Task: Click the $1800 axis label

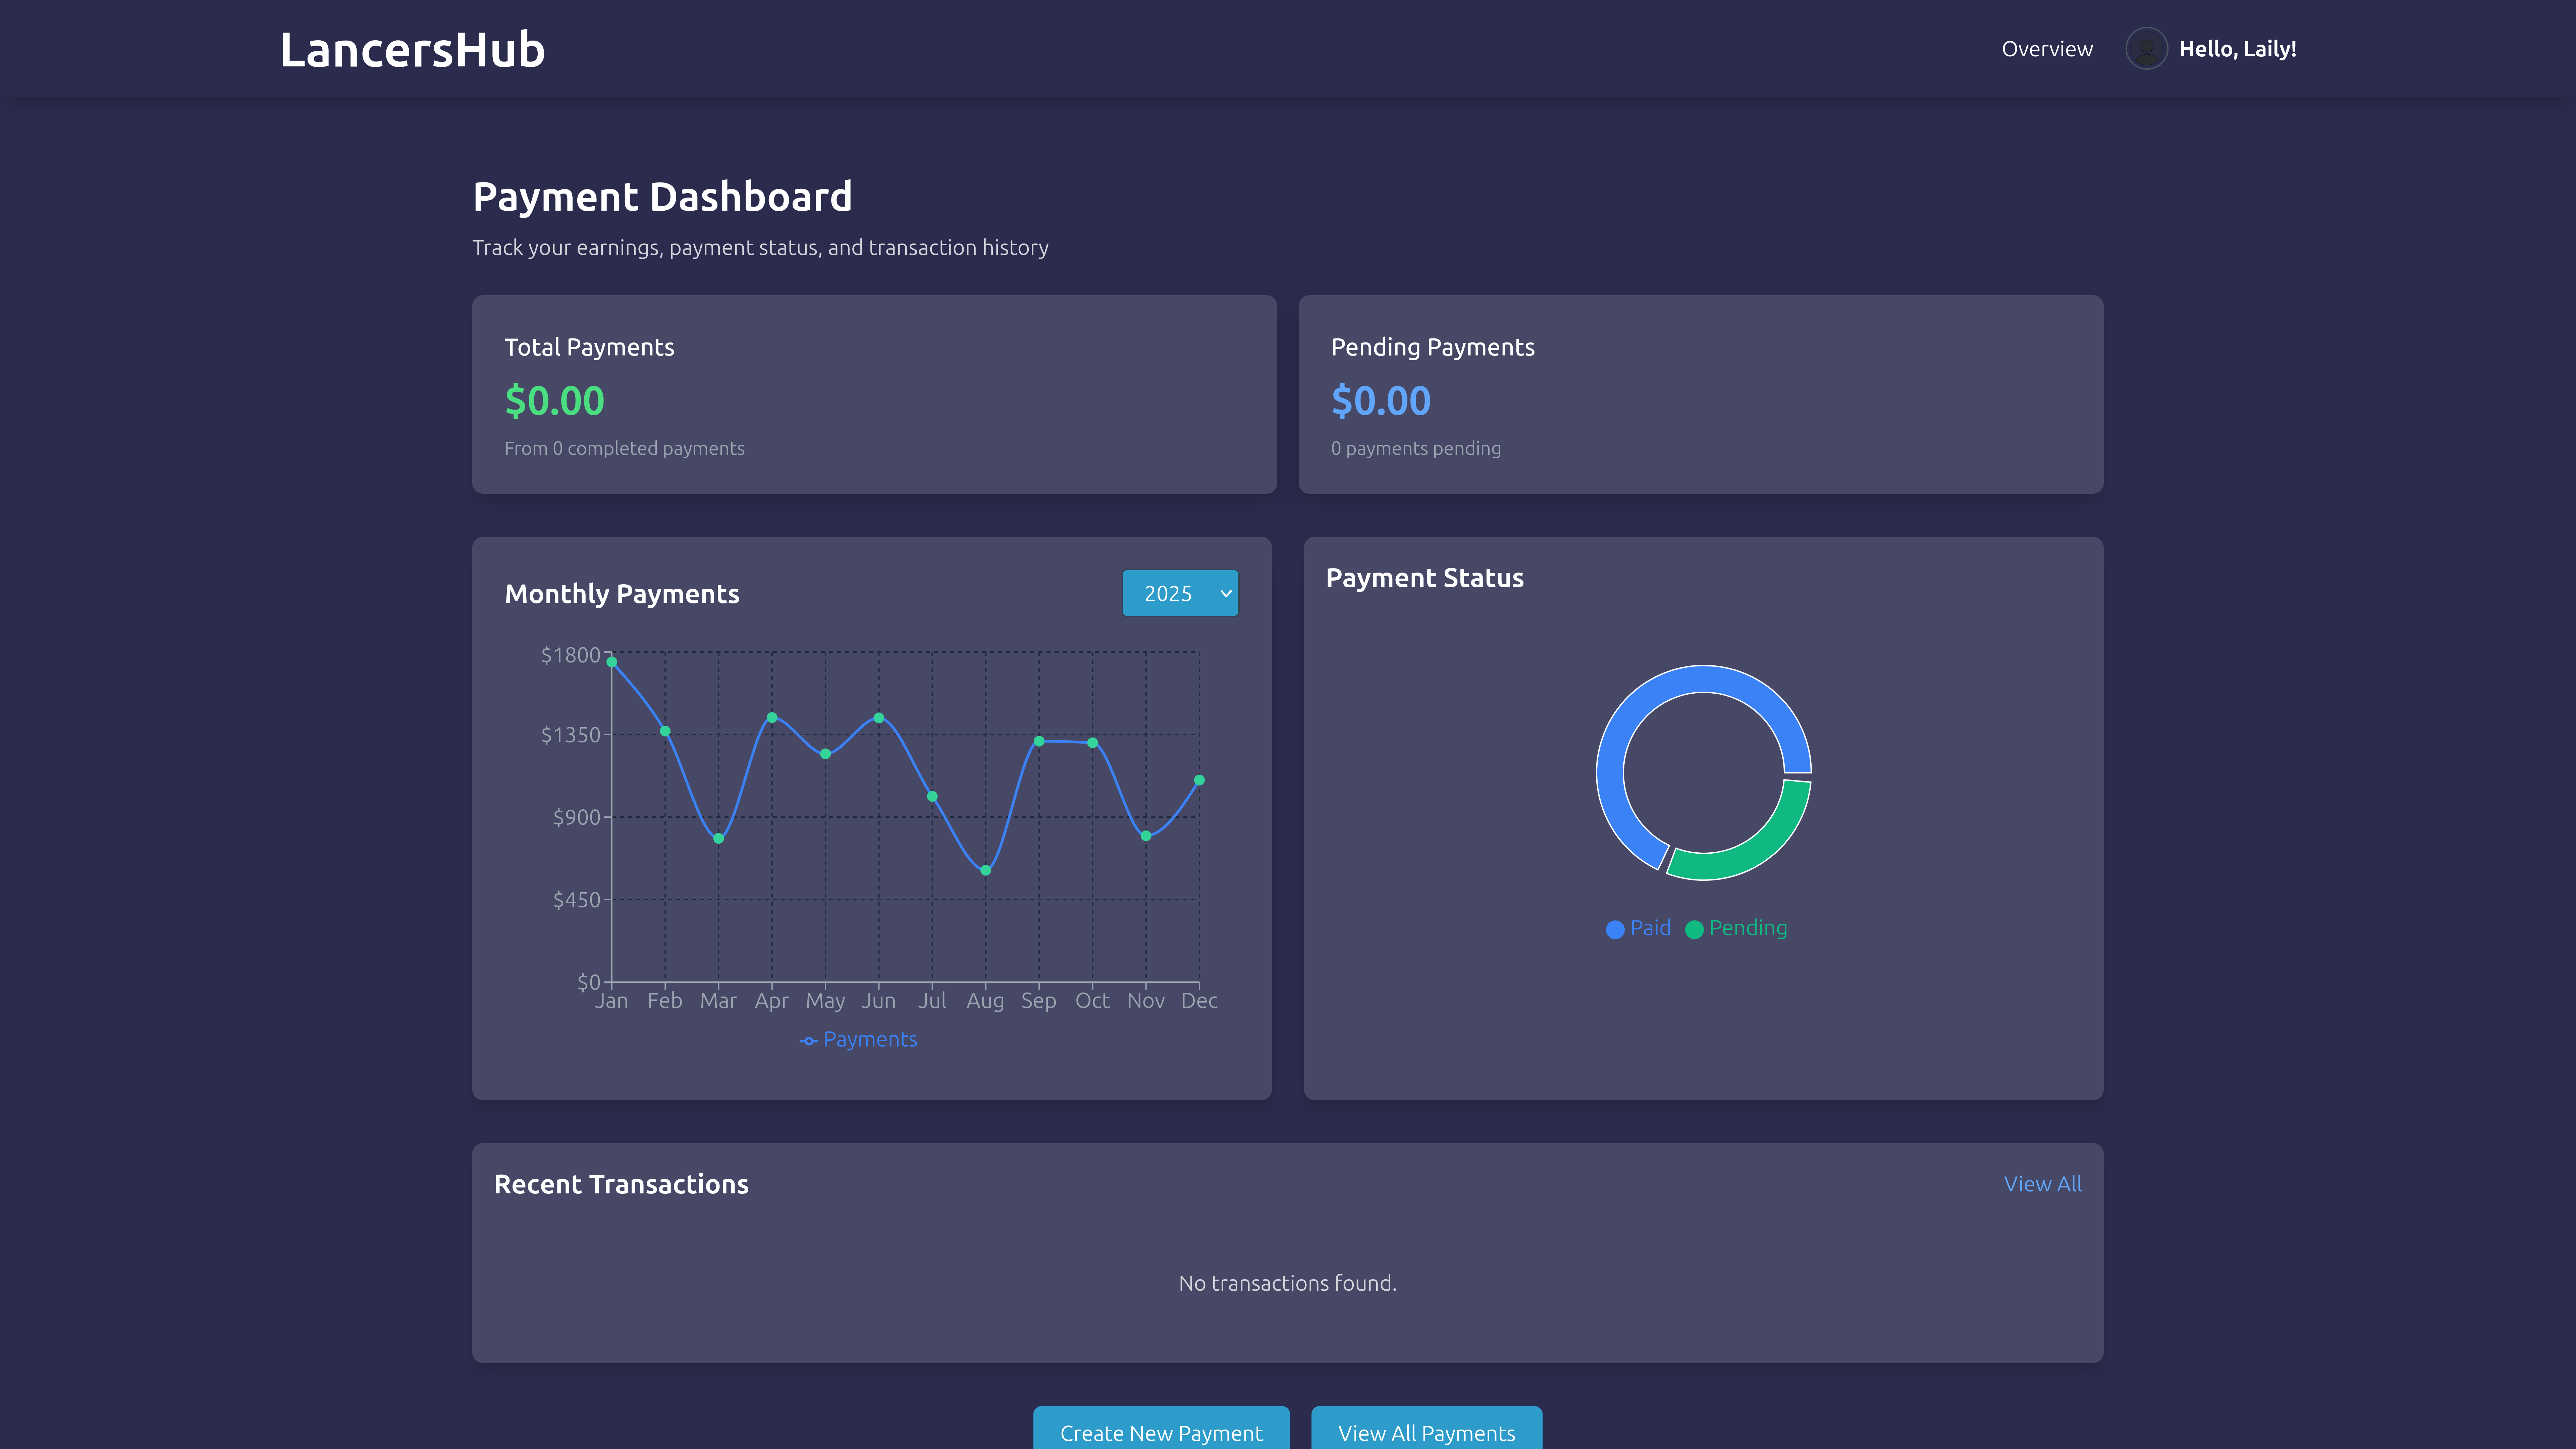Action: point(571,655)
